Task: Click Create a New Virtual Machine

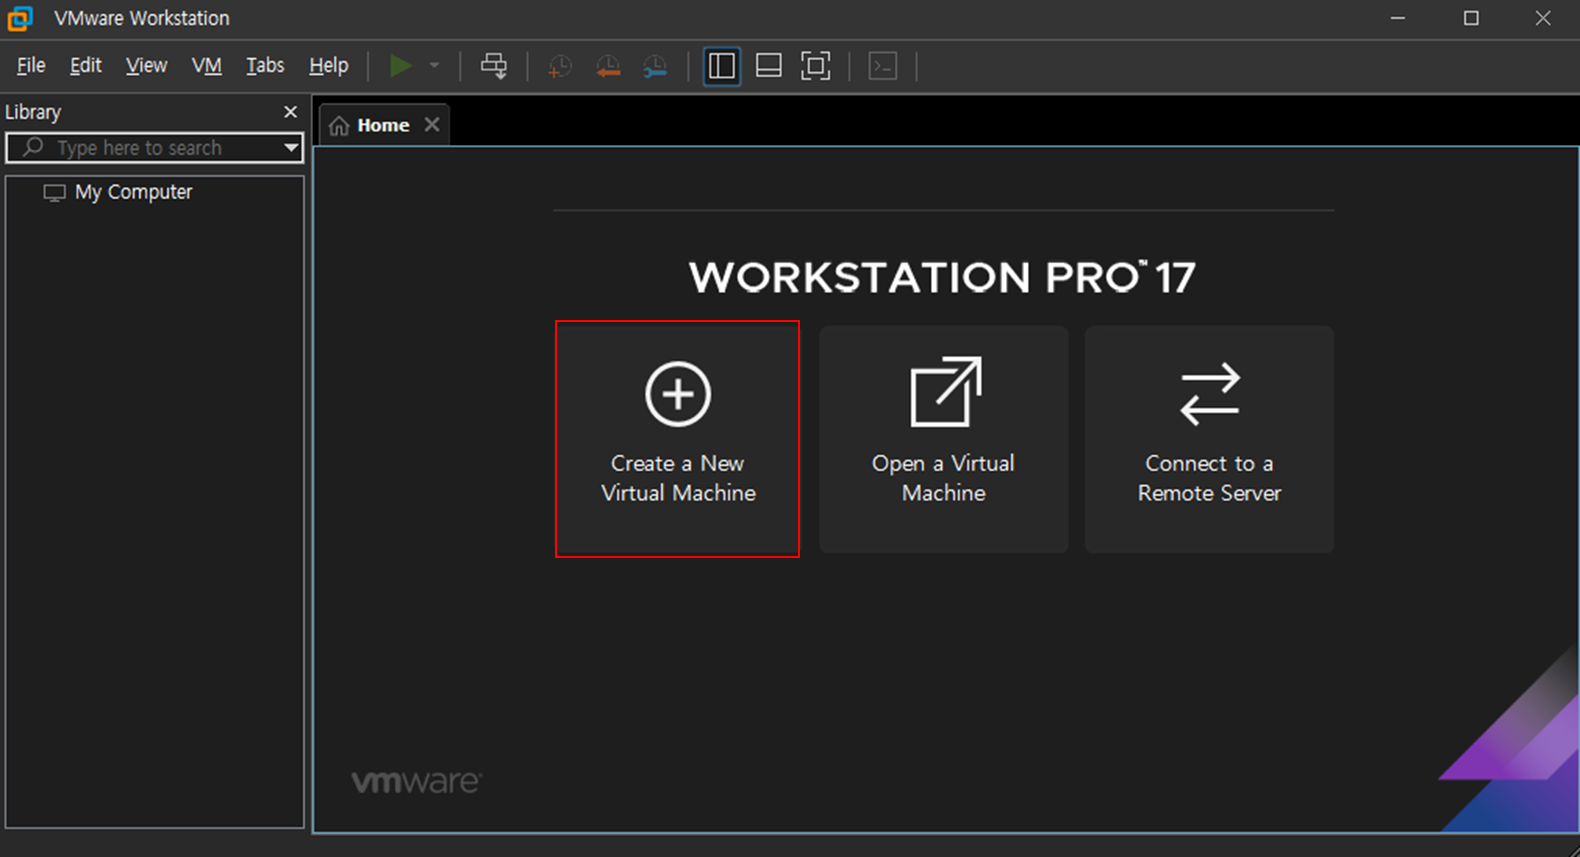Action: pos(678,439)
